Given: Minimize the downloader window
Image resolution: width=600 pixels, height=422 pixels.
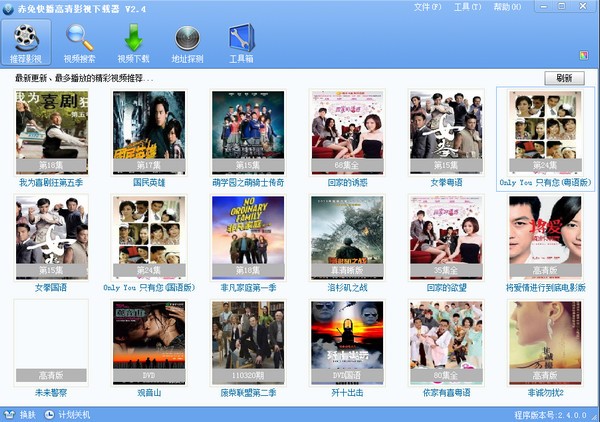Looking at the screenshot, I should [544, 7].
